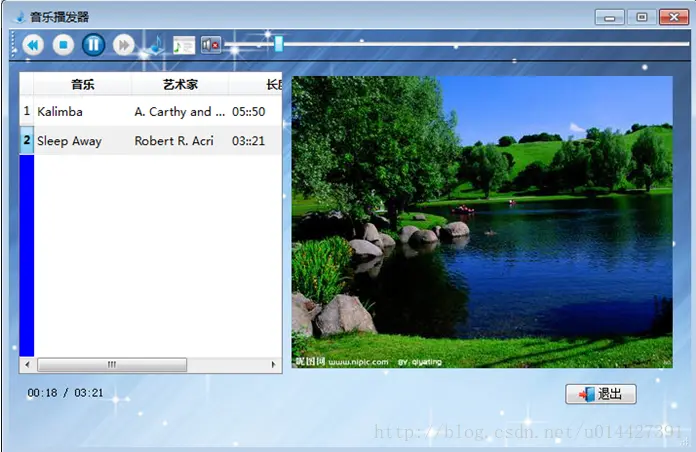Screen dimensions: 696x452
Task: Click artist A. Carthy and ... cell
Action: 180,111
